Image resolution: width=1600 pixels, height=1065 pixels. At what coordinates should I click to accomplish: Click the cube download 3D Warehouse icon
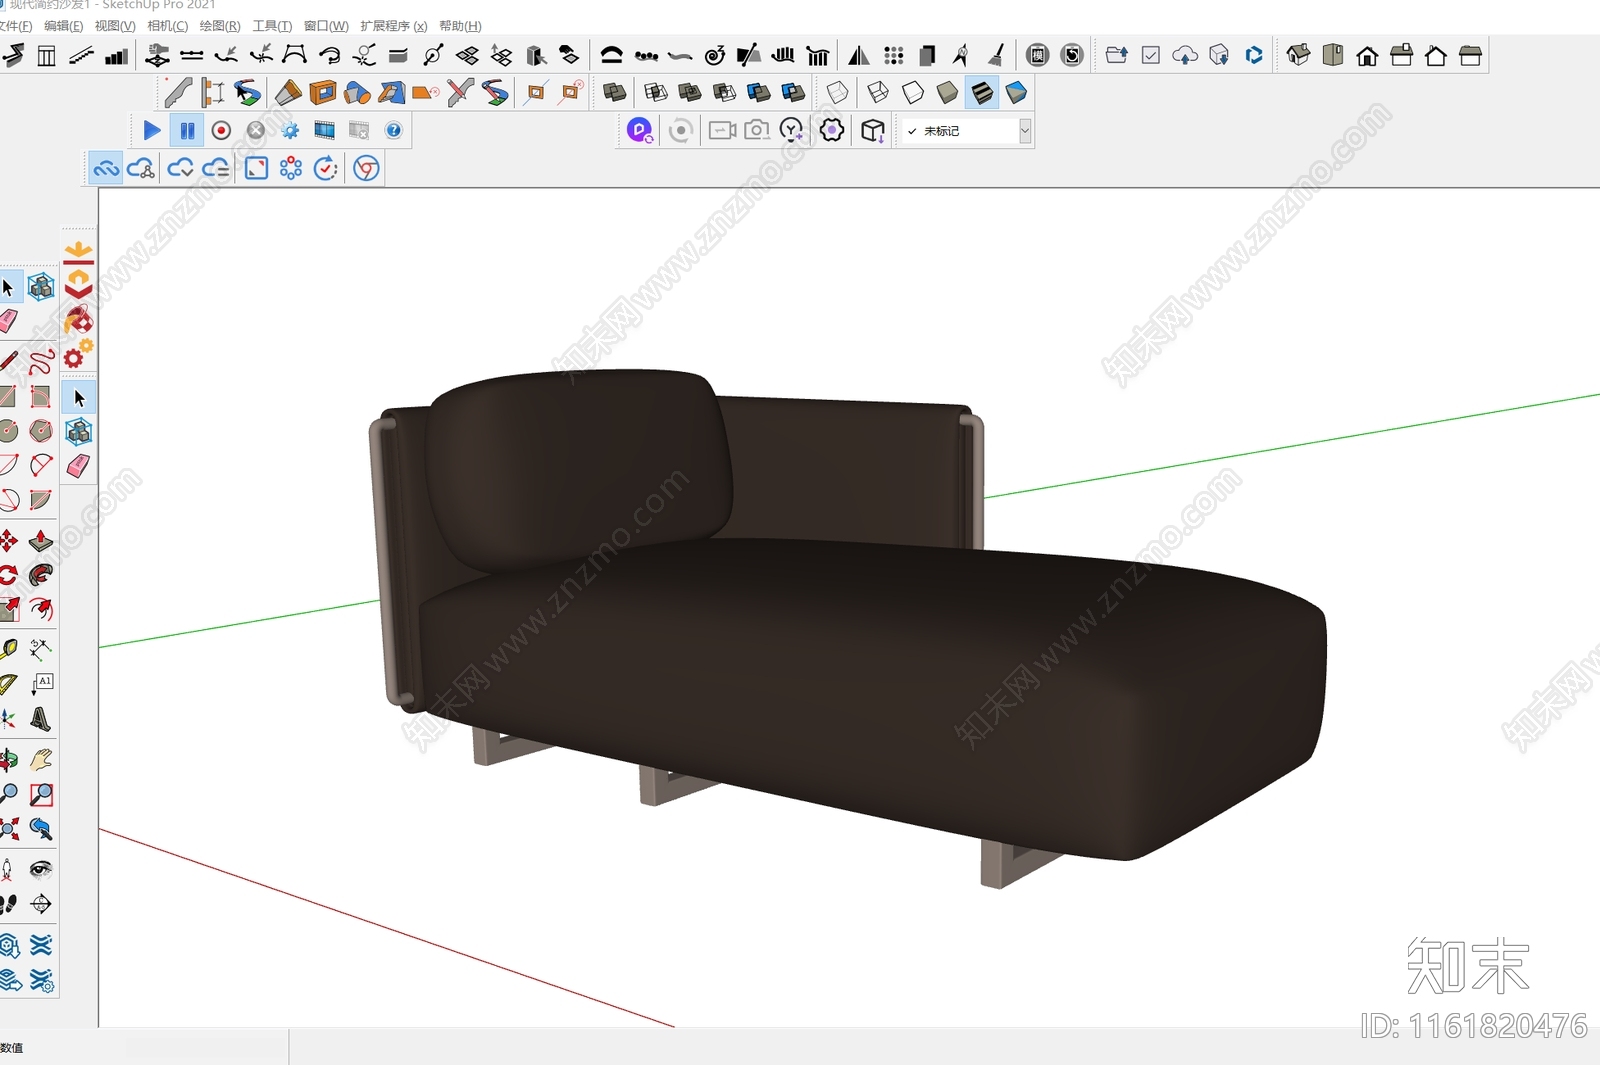coord(1219,55)
